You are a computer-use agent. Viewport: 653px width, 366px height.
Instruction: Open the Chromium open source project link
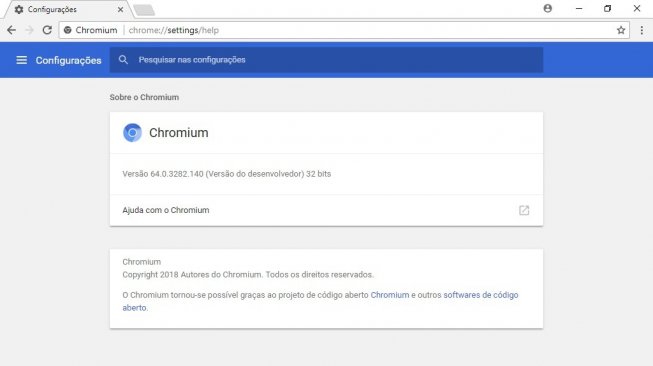coord(390,295)
